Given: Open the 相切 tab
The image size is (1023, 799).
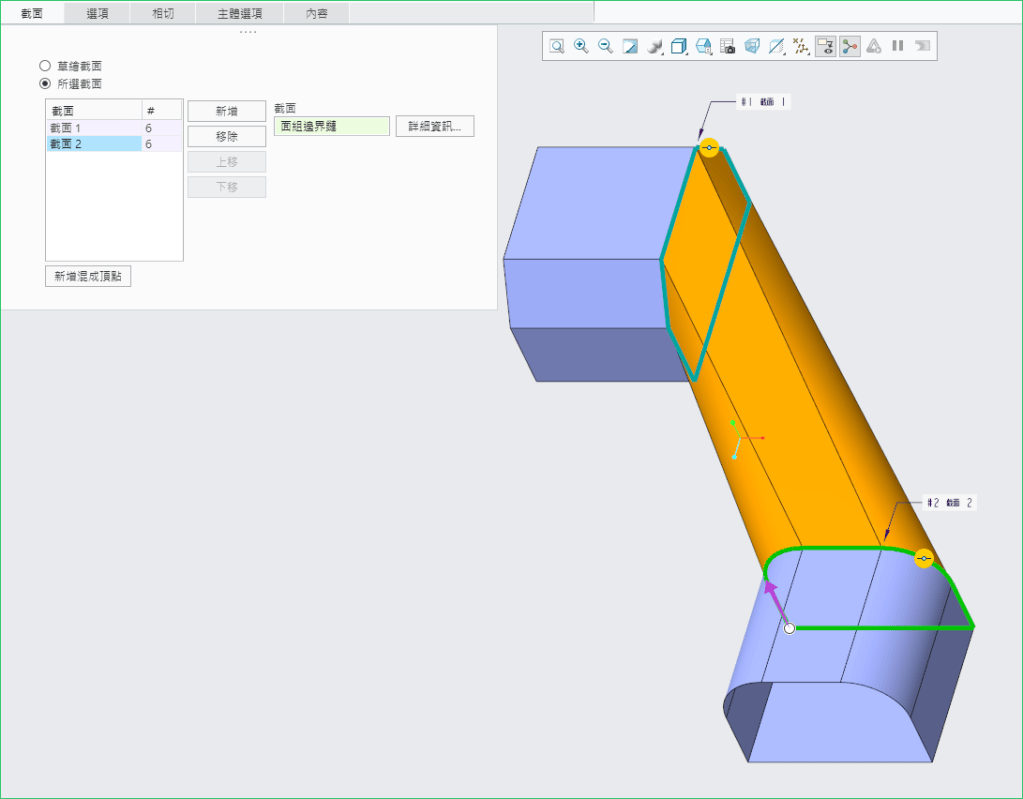Looking at the screenshot, I should coord(163,13).
